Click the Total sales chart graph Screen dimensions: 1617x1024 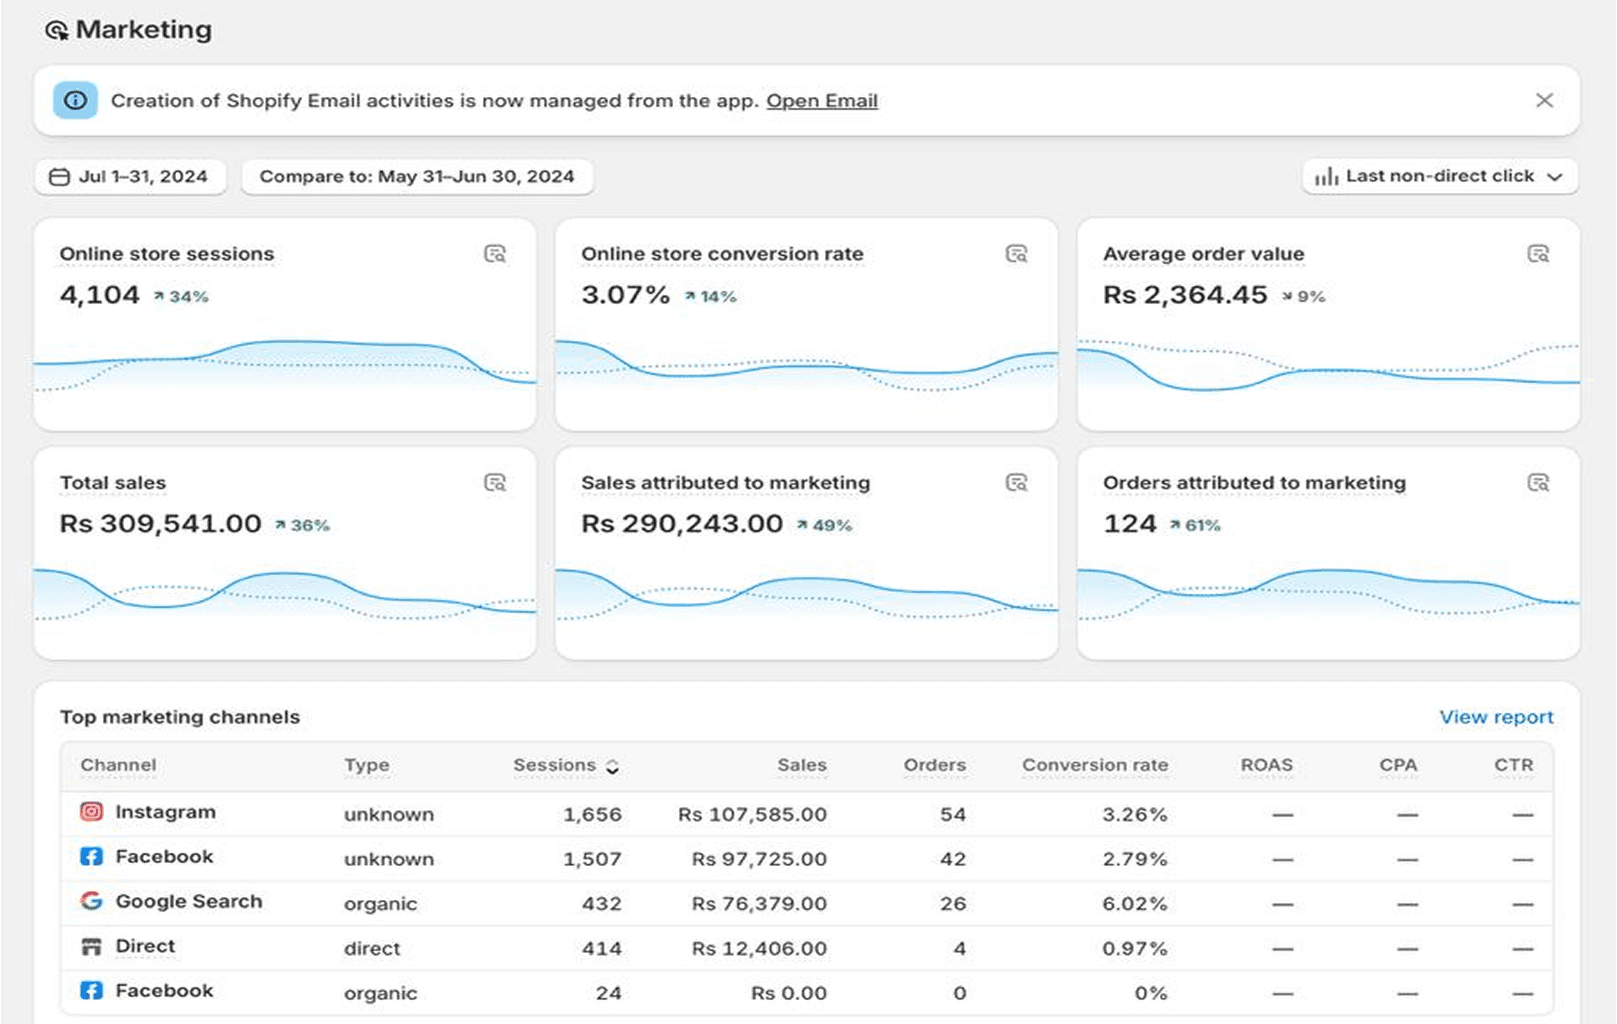285,595
